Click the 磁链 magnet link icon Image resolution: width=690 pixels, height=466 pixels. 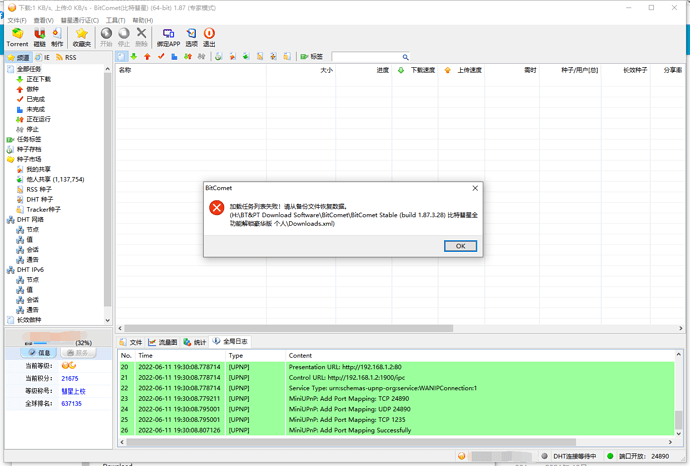[x=40, y=37]
